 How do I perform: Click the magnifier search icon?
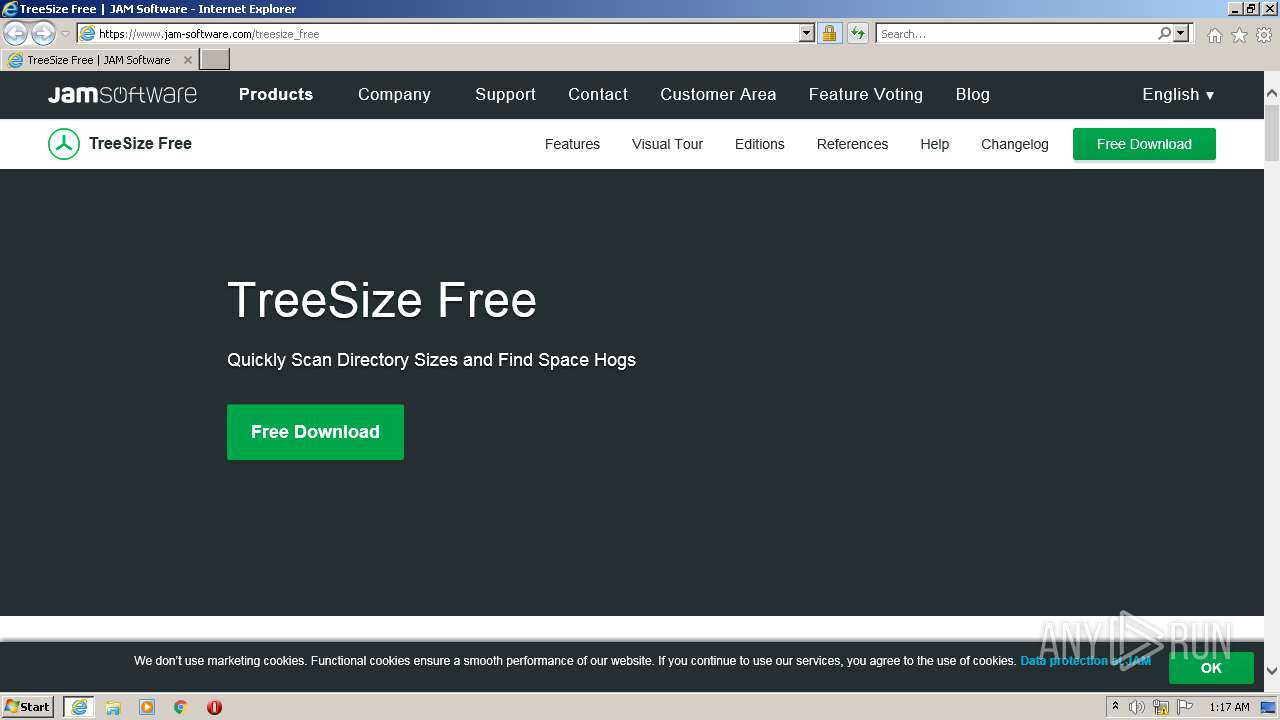(x=1164, y=33)
